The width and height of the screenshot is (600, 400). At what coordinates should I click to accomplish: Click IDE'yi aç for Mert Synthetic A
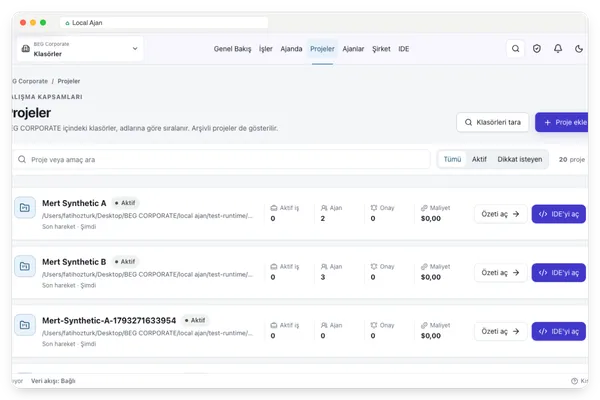click(558, 214)
